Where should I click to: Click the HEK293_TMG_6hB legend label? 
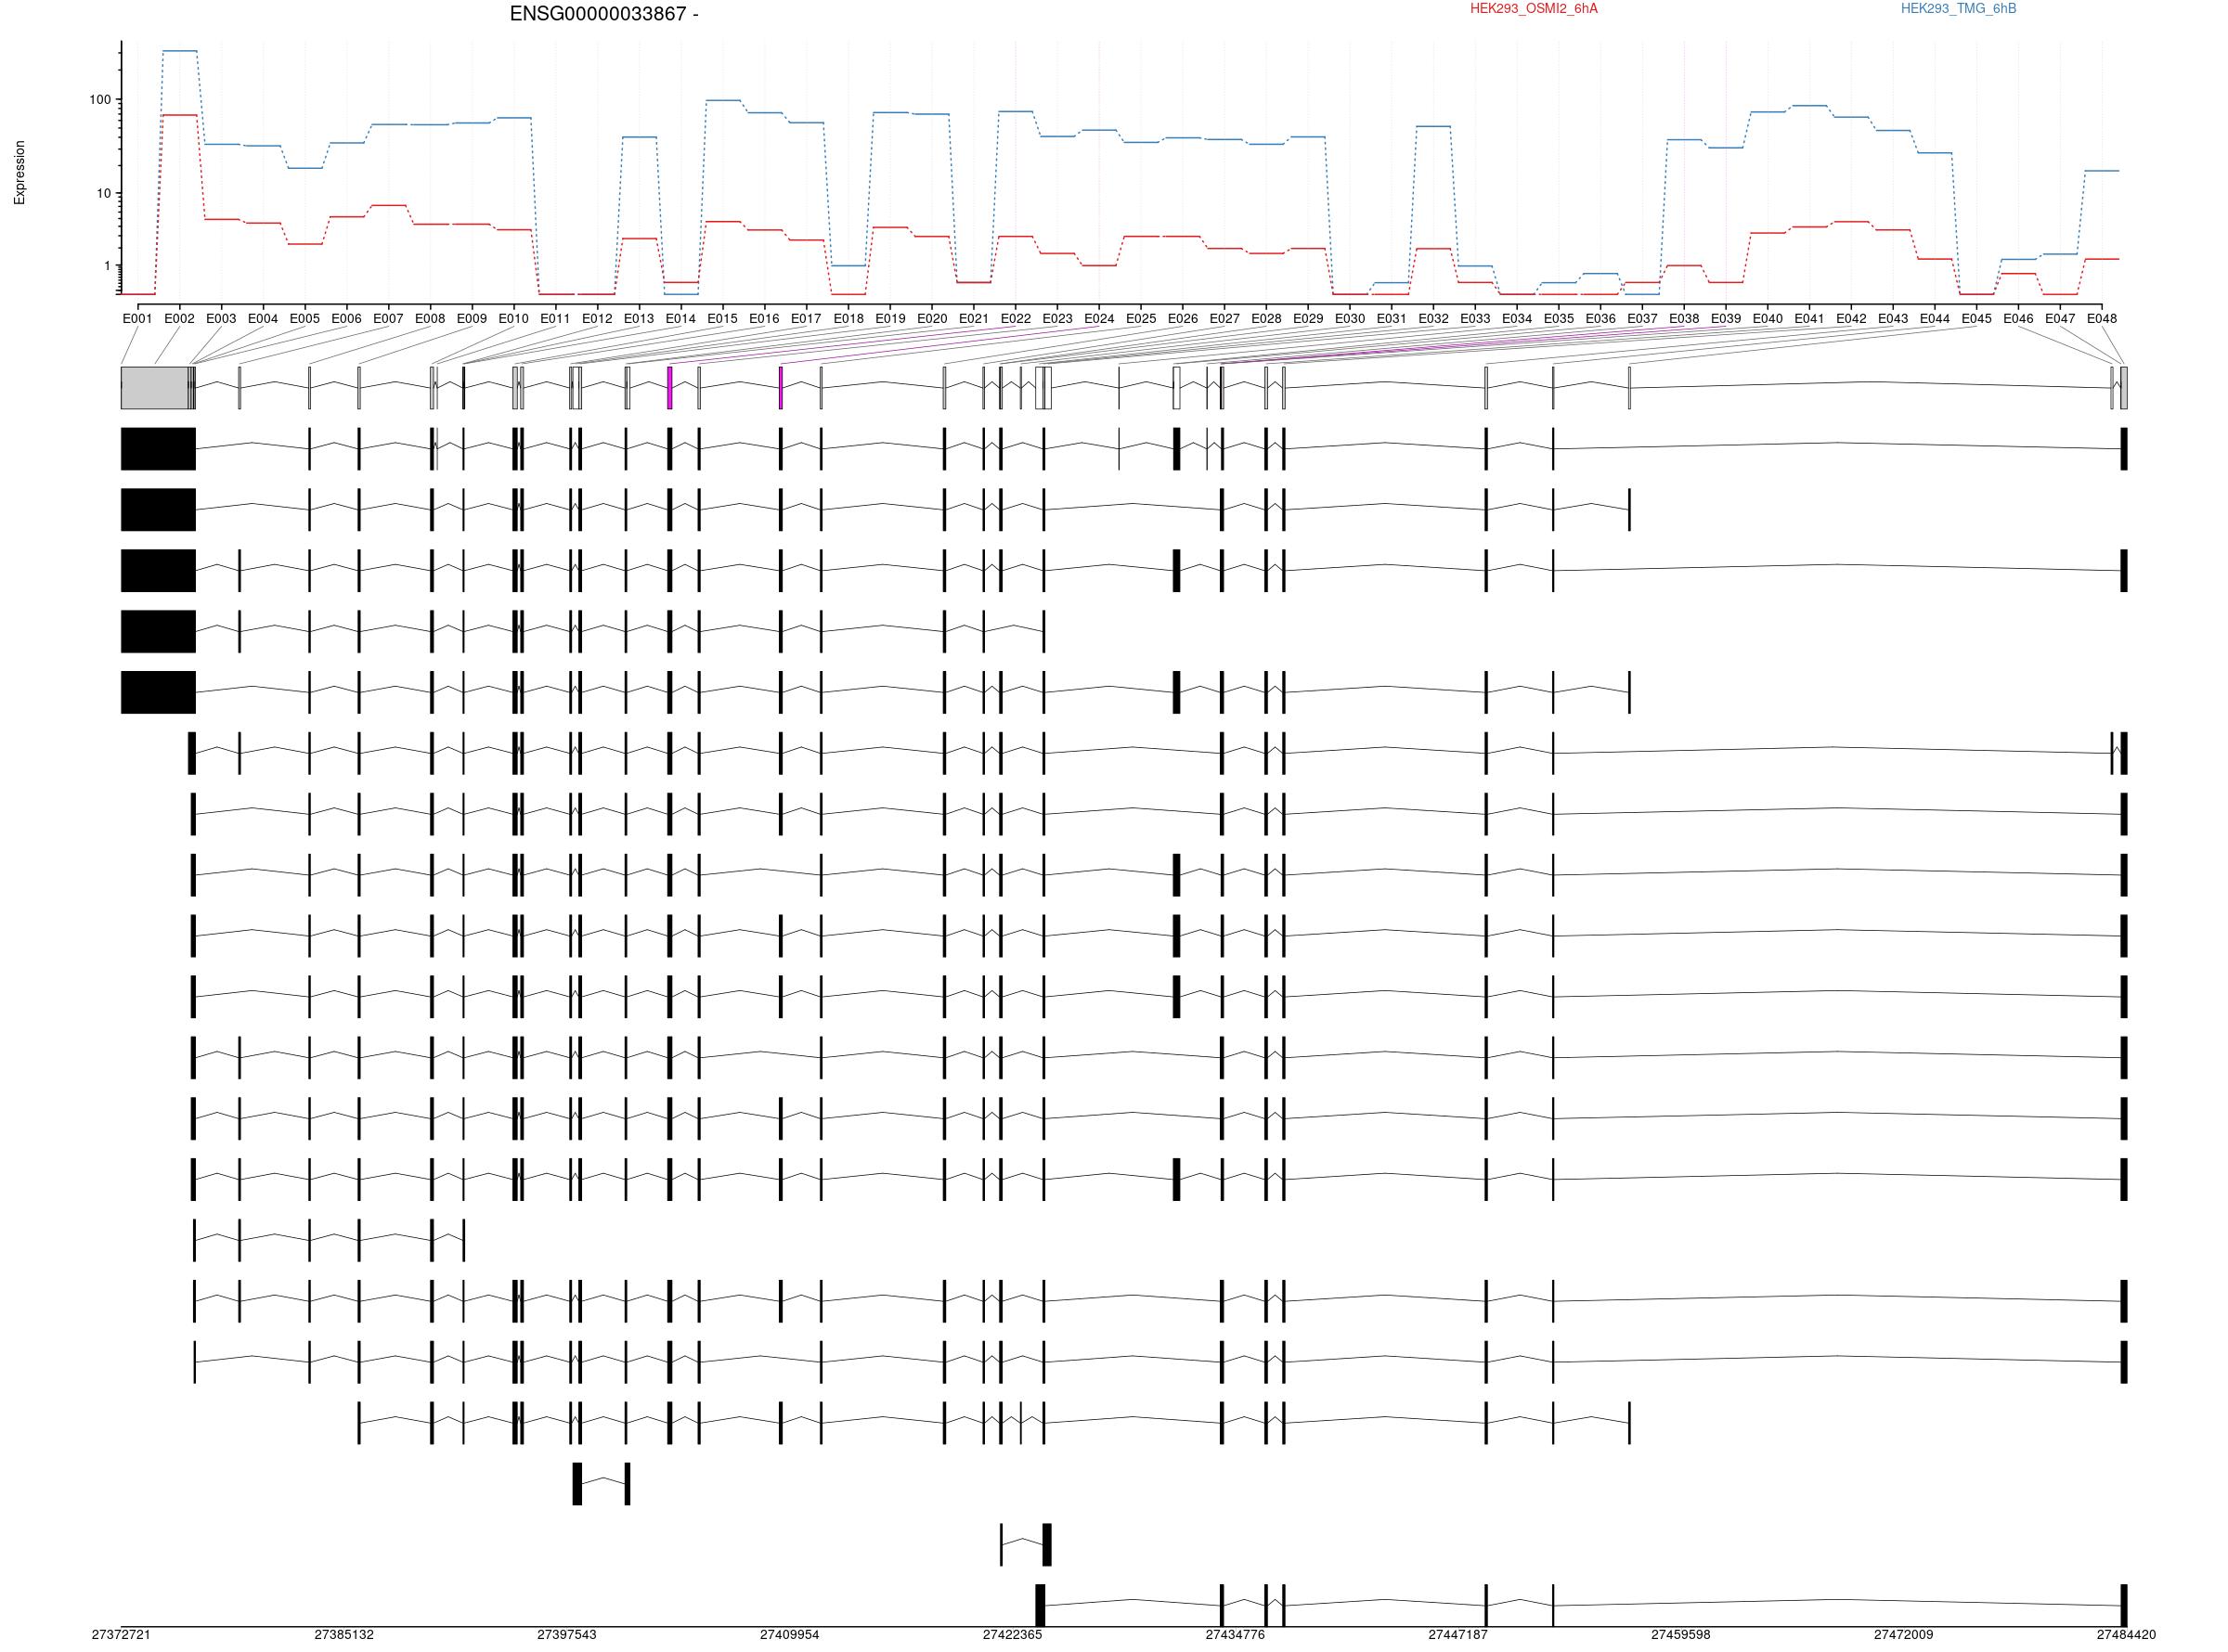pos(1958,9)
